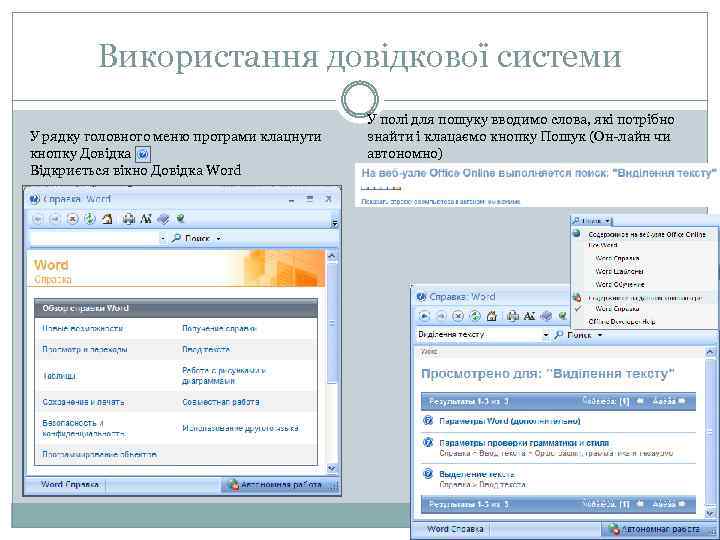Click Поиск magnifier button in right Help window
The height and width of the screenshot is (540, 720).
tap(573, 335)
